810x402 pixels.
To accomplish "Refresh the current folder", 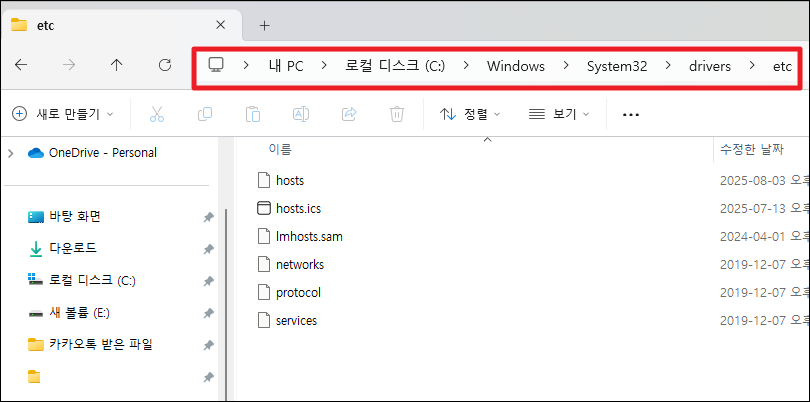I will (165, 65).
